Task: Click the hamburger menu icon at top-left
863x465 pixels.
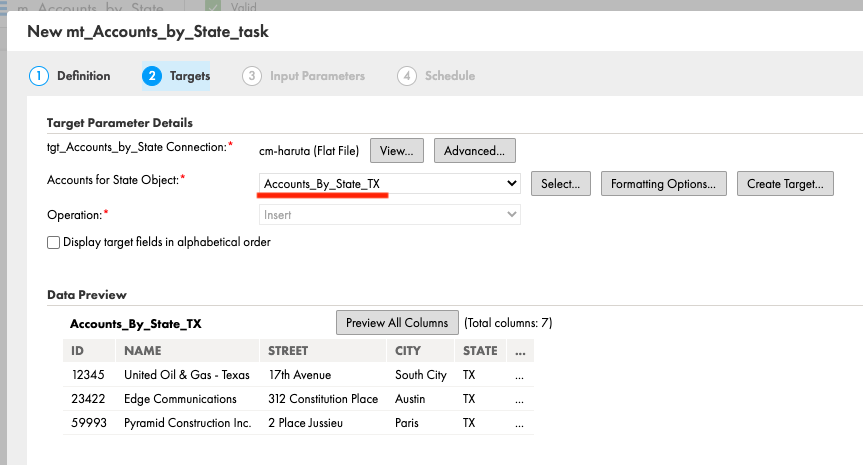Action: point(3,7)
